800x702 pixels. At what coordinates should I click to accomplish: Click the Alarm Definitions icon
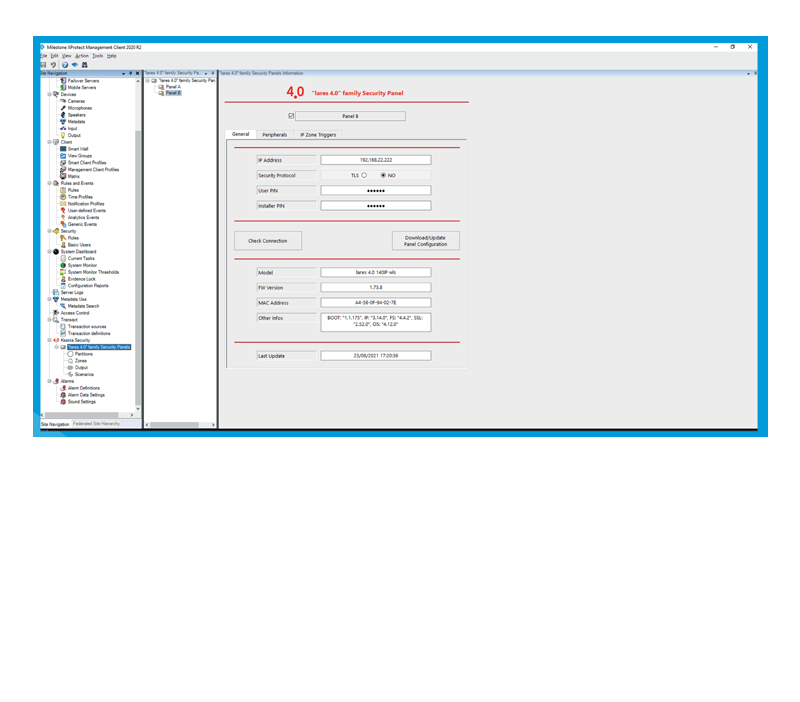[63, 388]
